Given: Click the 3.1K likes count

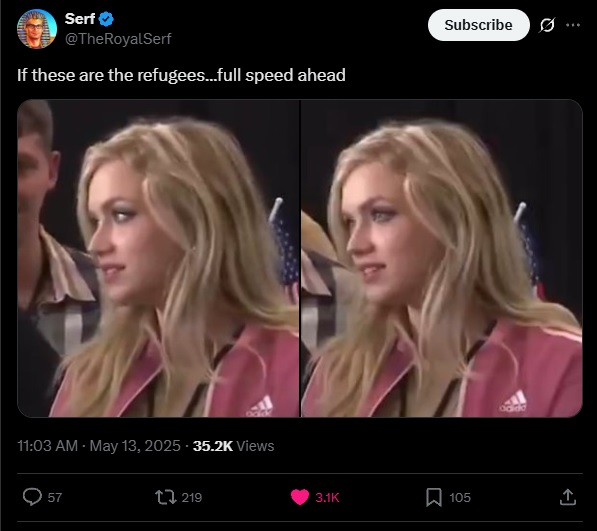Looking at the screenshot, I should point(327,498).
